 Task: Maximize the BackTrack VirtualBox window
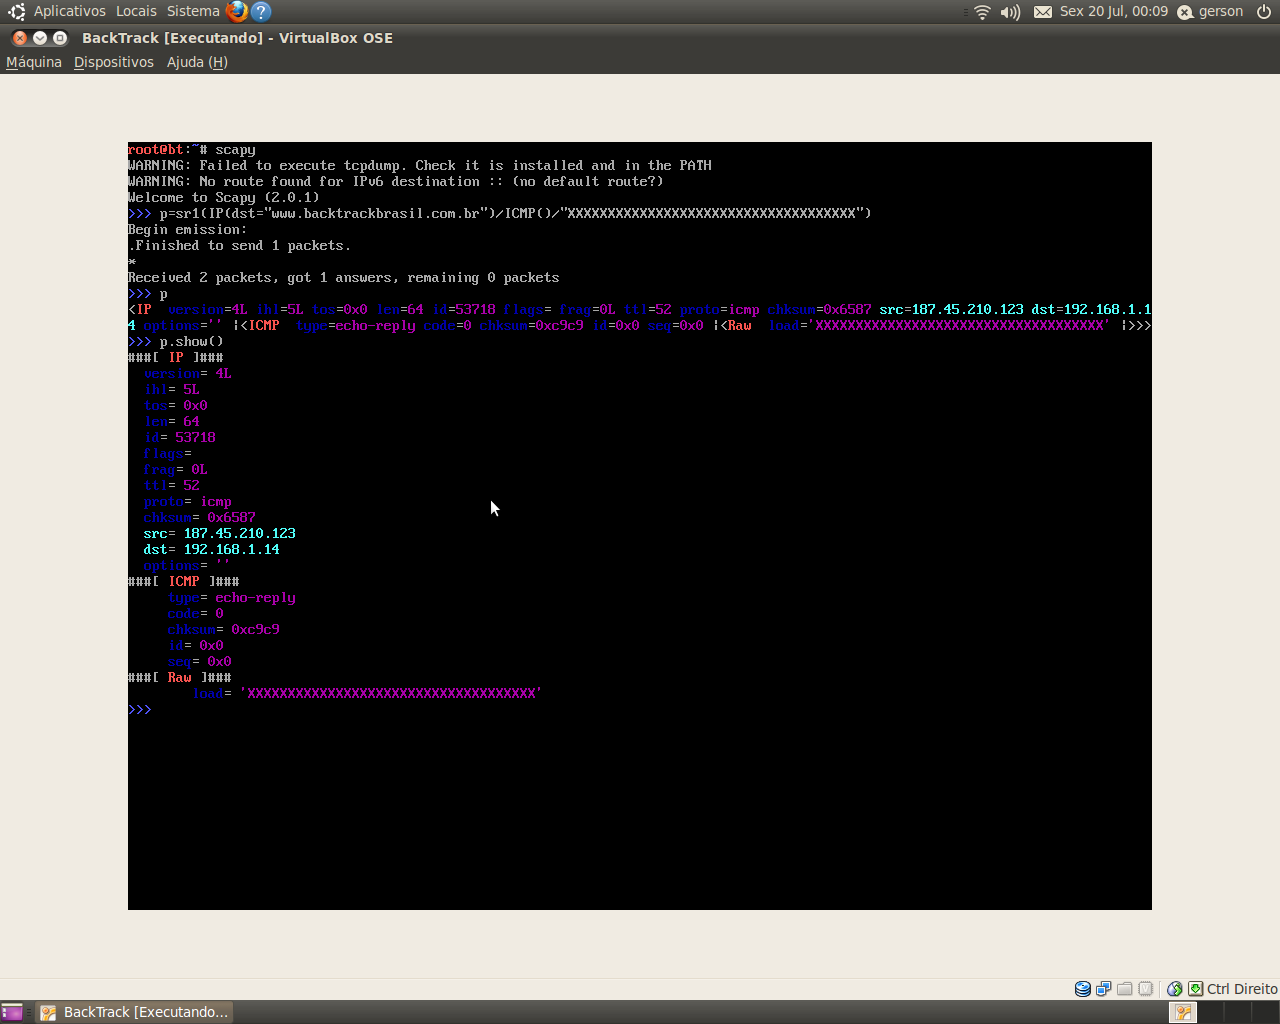tap(60, 38)
